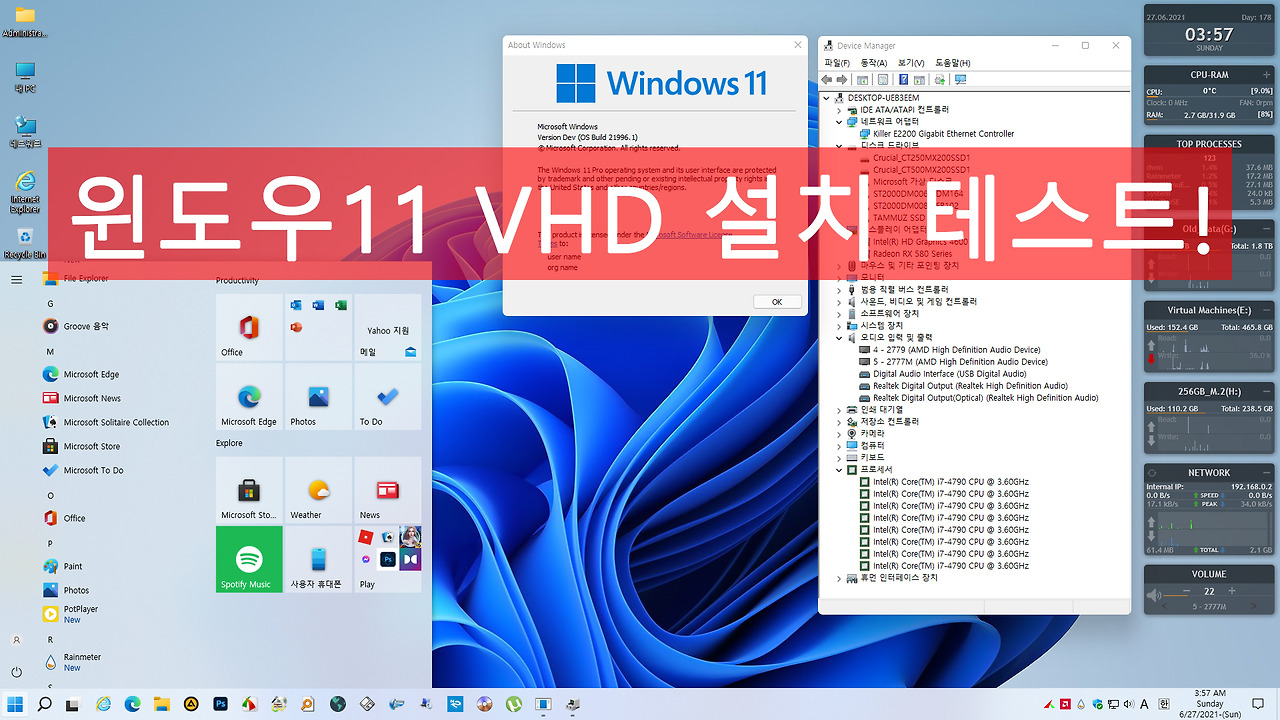Launch Microsoft Solitaire Collection
The height and width of the screenshot is (720, 1280).
(x=105, y=422)
